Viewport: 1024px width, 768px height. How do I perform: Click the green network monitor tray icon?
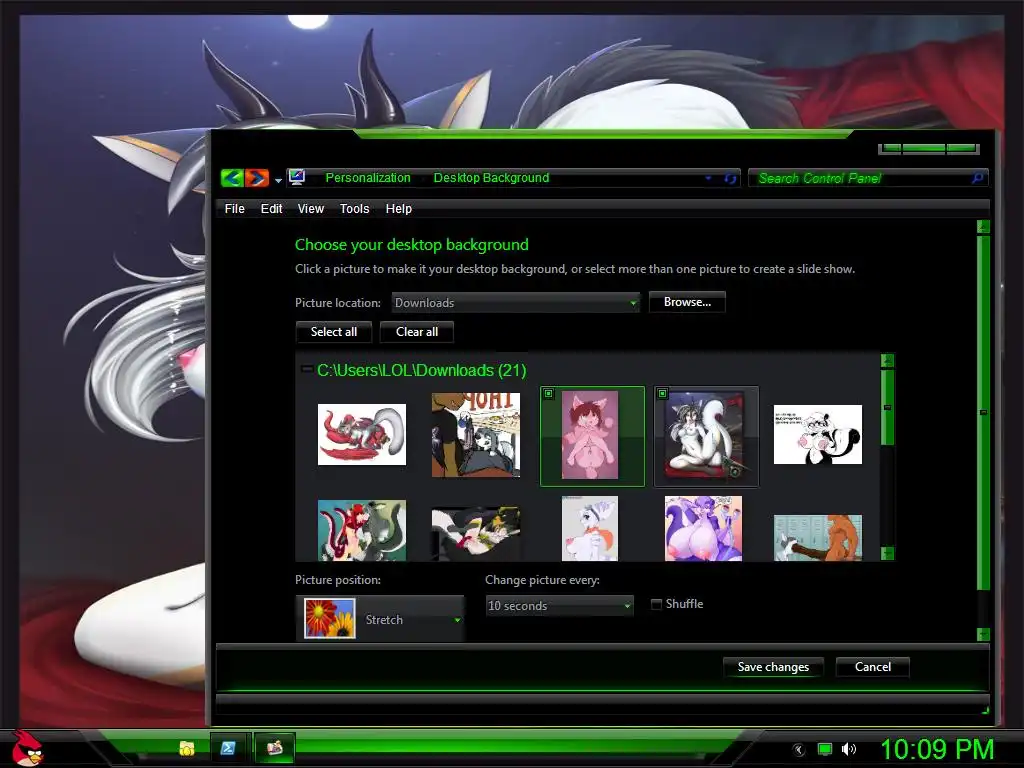[x=825, y=749]
